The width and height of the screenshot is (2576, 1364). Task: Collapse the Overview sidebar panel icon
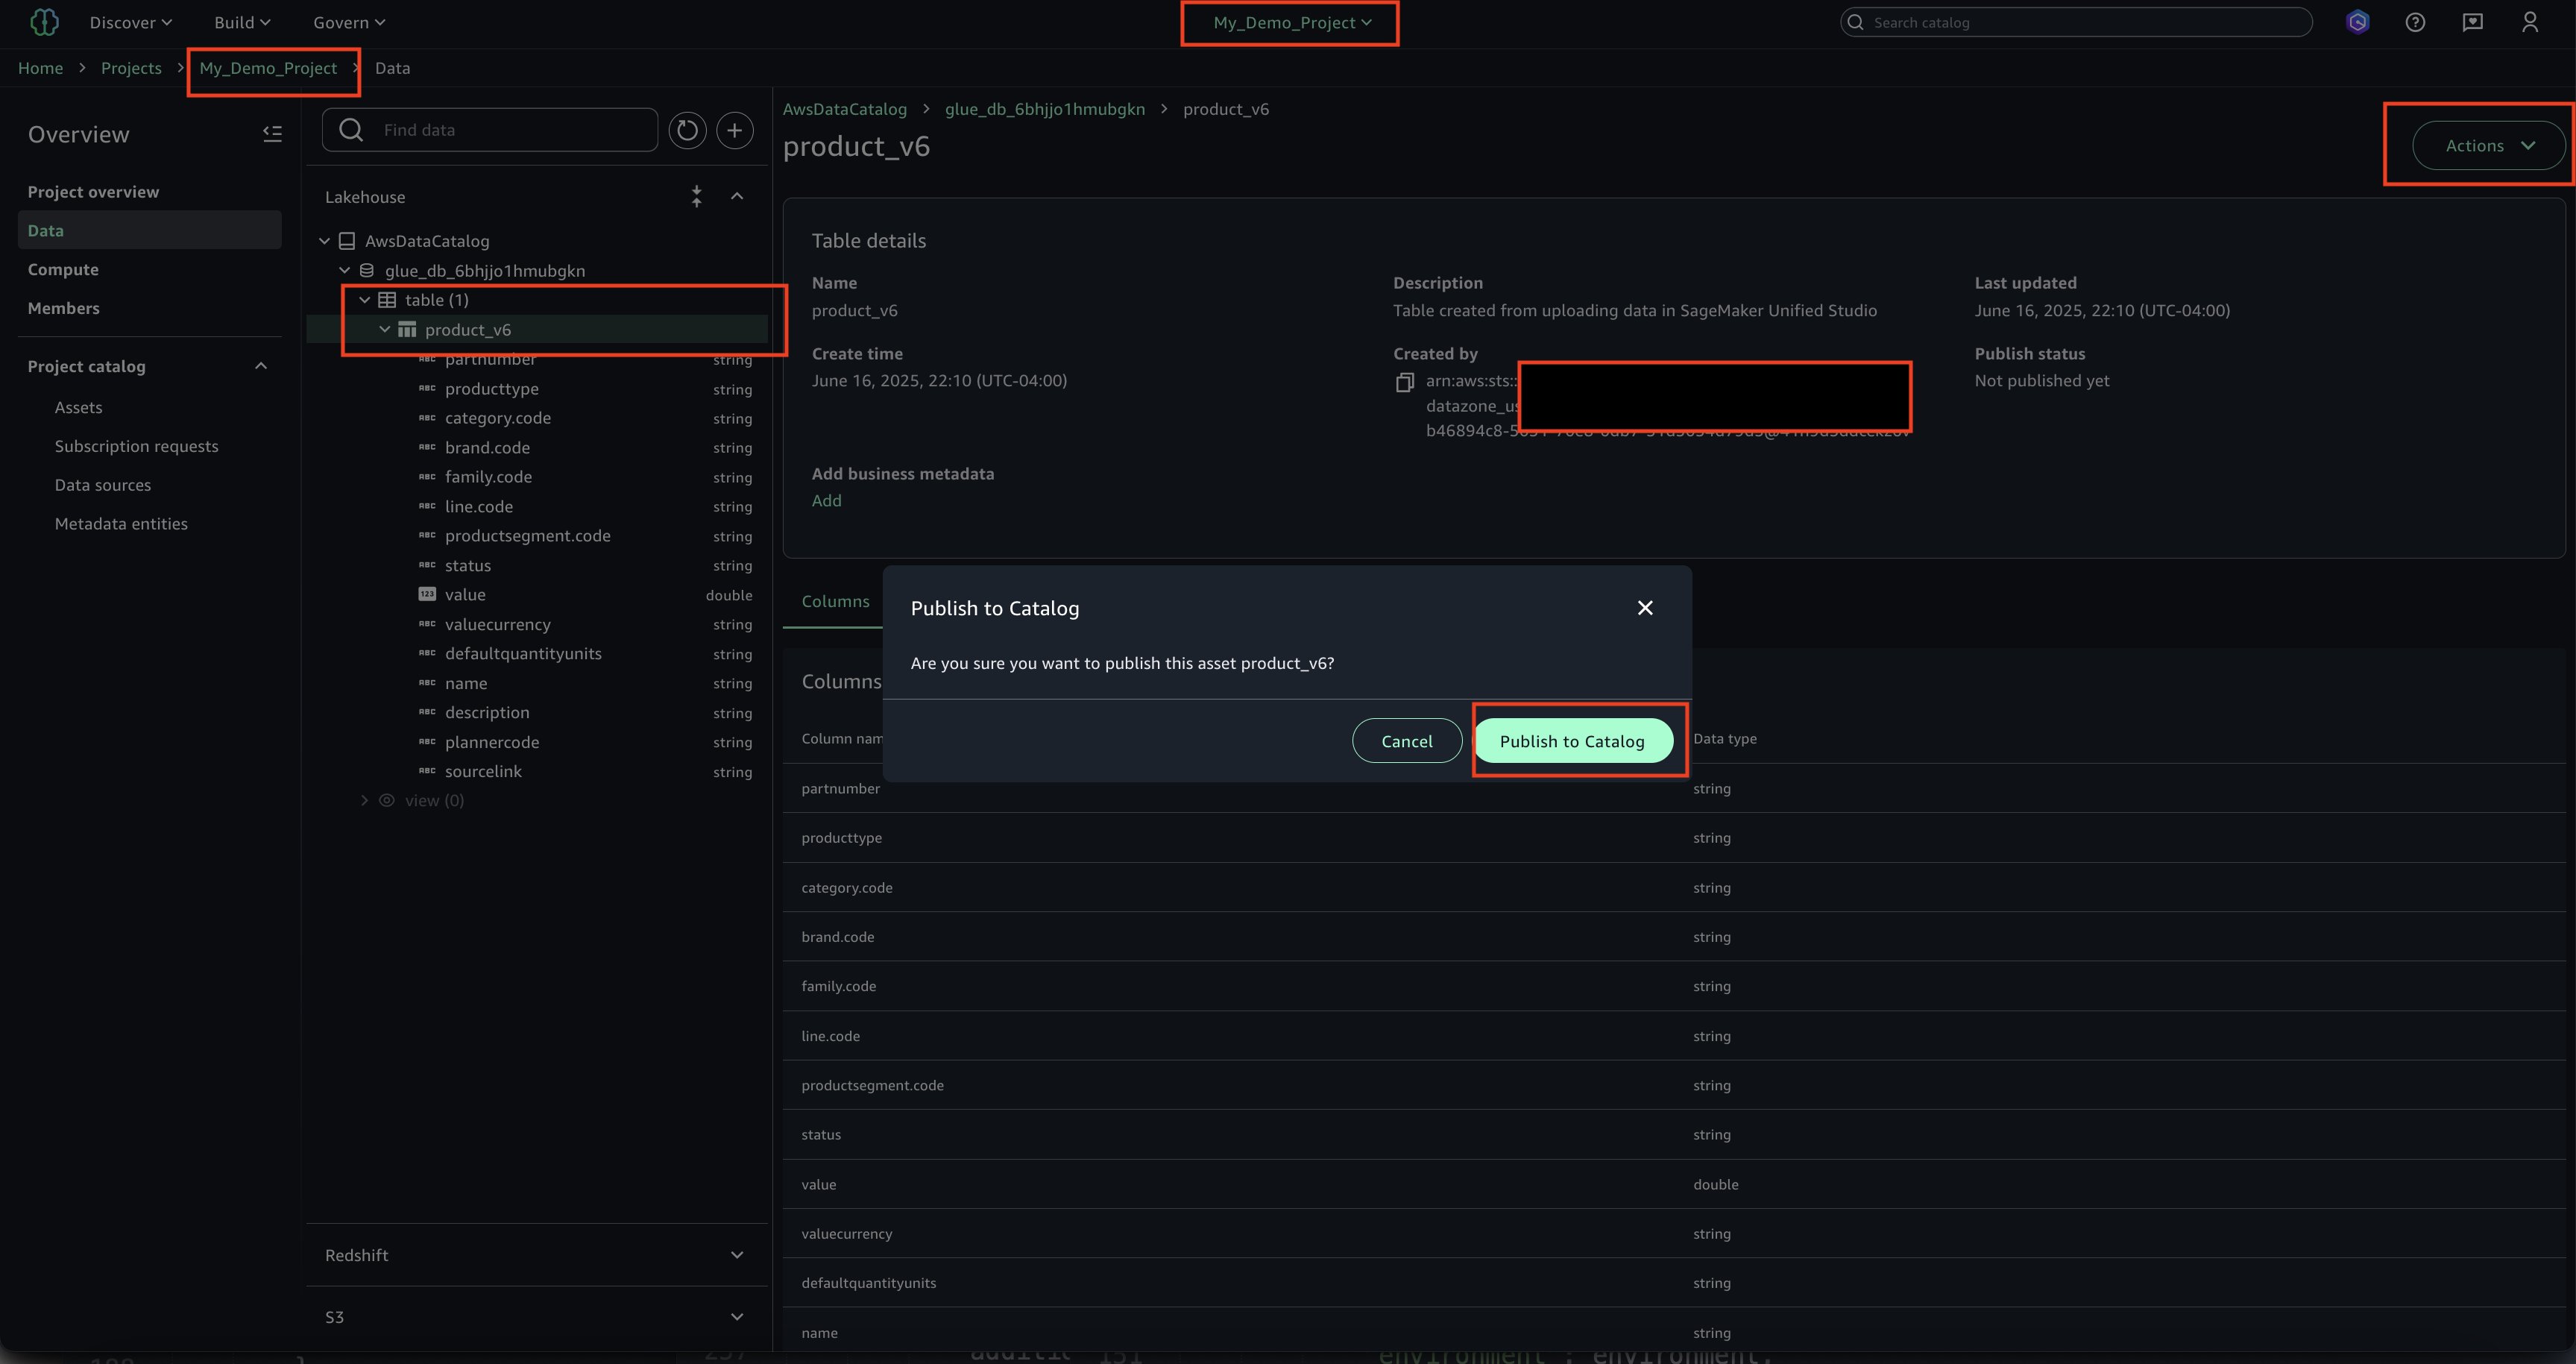tap(272, 134)
